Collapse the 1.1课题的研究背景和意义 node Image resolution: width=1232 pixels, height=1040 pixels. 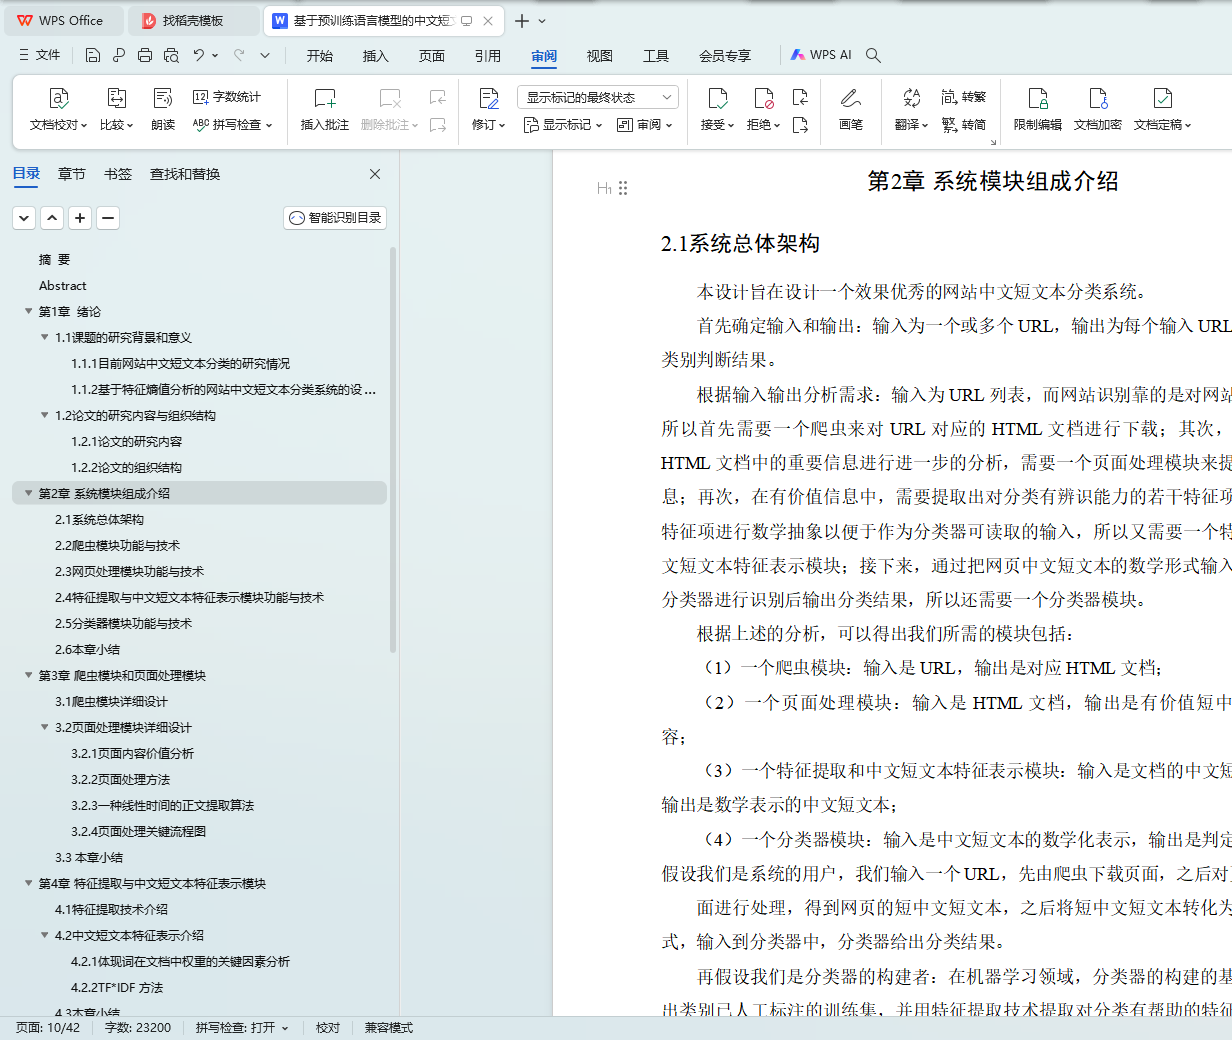click(x=44, y=337)
